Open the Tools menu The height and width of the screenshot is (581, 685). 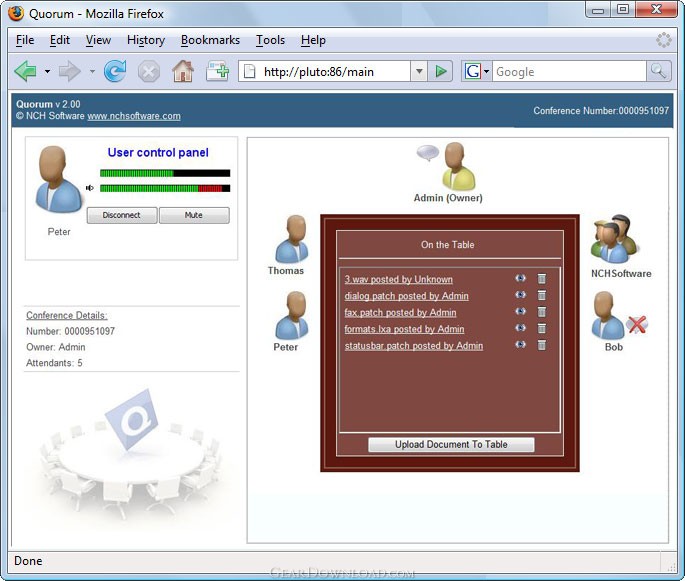tap(270, 40)
